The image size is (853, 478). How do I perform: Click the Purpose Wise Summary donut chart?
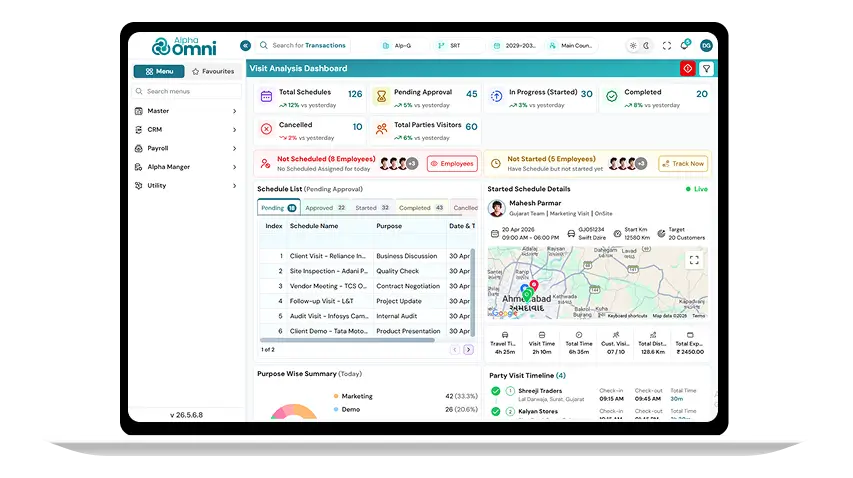point(294,412)
